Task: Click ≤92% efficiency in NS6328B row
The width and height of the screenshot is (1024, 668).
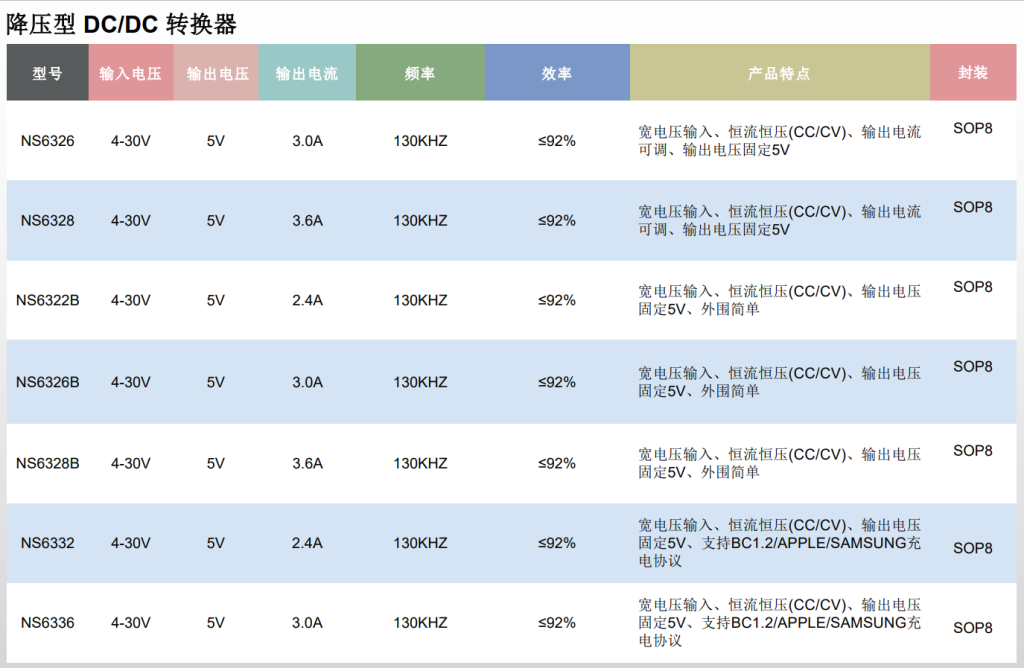Action: tap(557, 464)
